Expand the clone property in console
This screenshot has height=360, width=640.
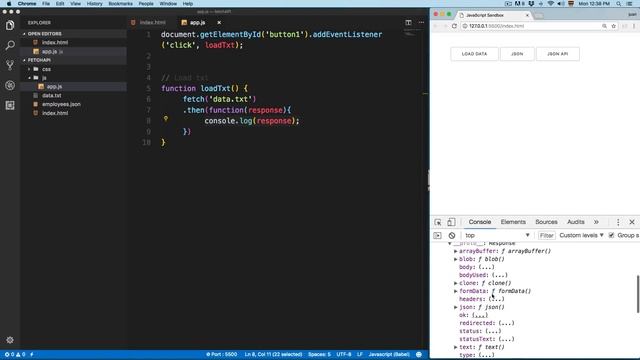456,283
